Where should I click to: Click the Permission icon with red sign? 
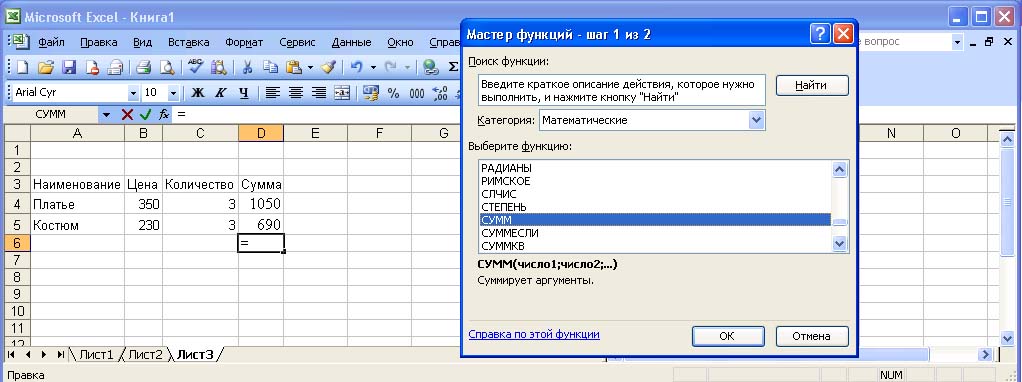pyautogui.click(x=92, y=67)
